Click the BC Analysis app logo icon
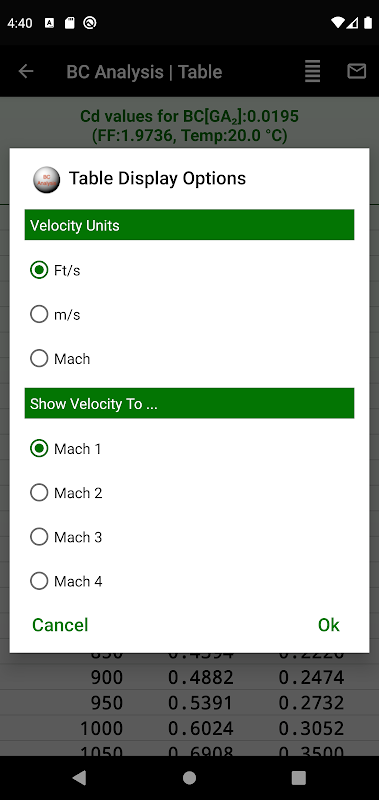The image size is (379, 800). [46, 179]
